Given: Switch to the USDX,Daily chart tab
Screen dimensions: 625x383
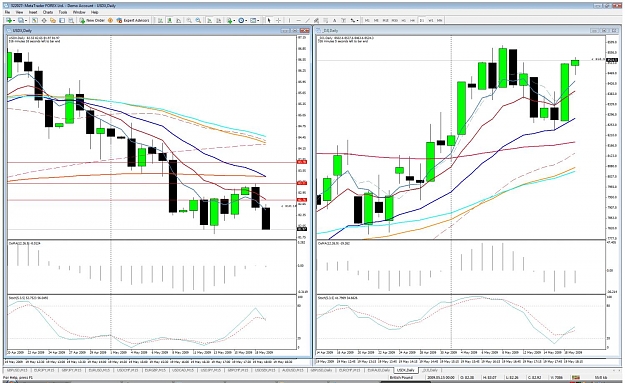Looking at the screenshot, I should [x=405, y=370].
